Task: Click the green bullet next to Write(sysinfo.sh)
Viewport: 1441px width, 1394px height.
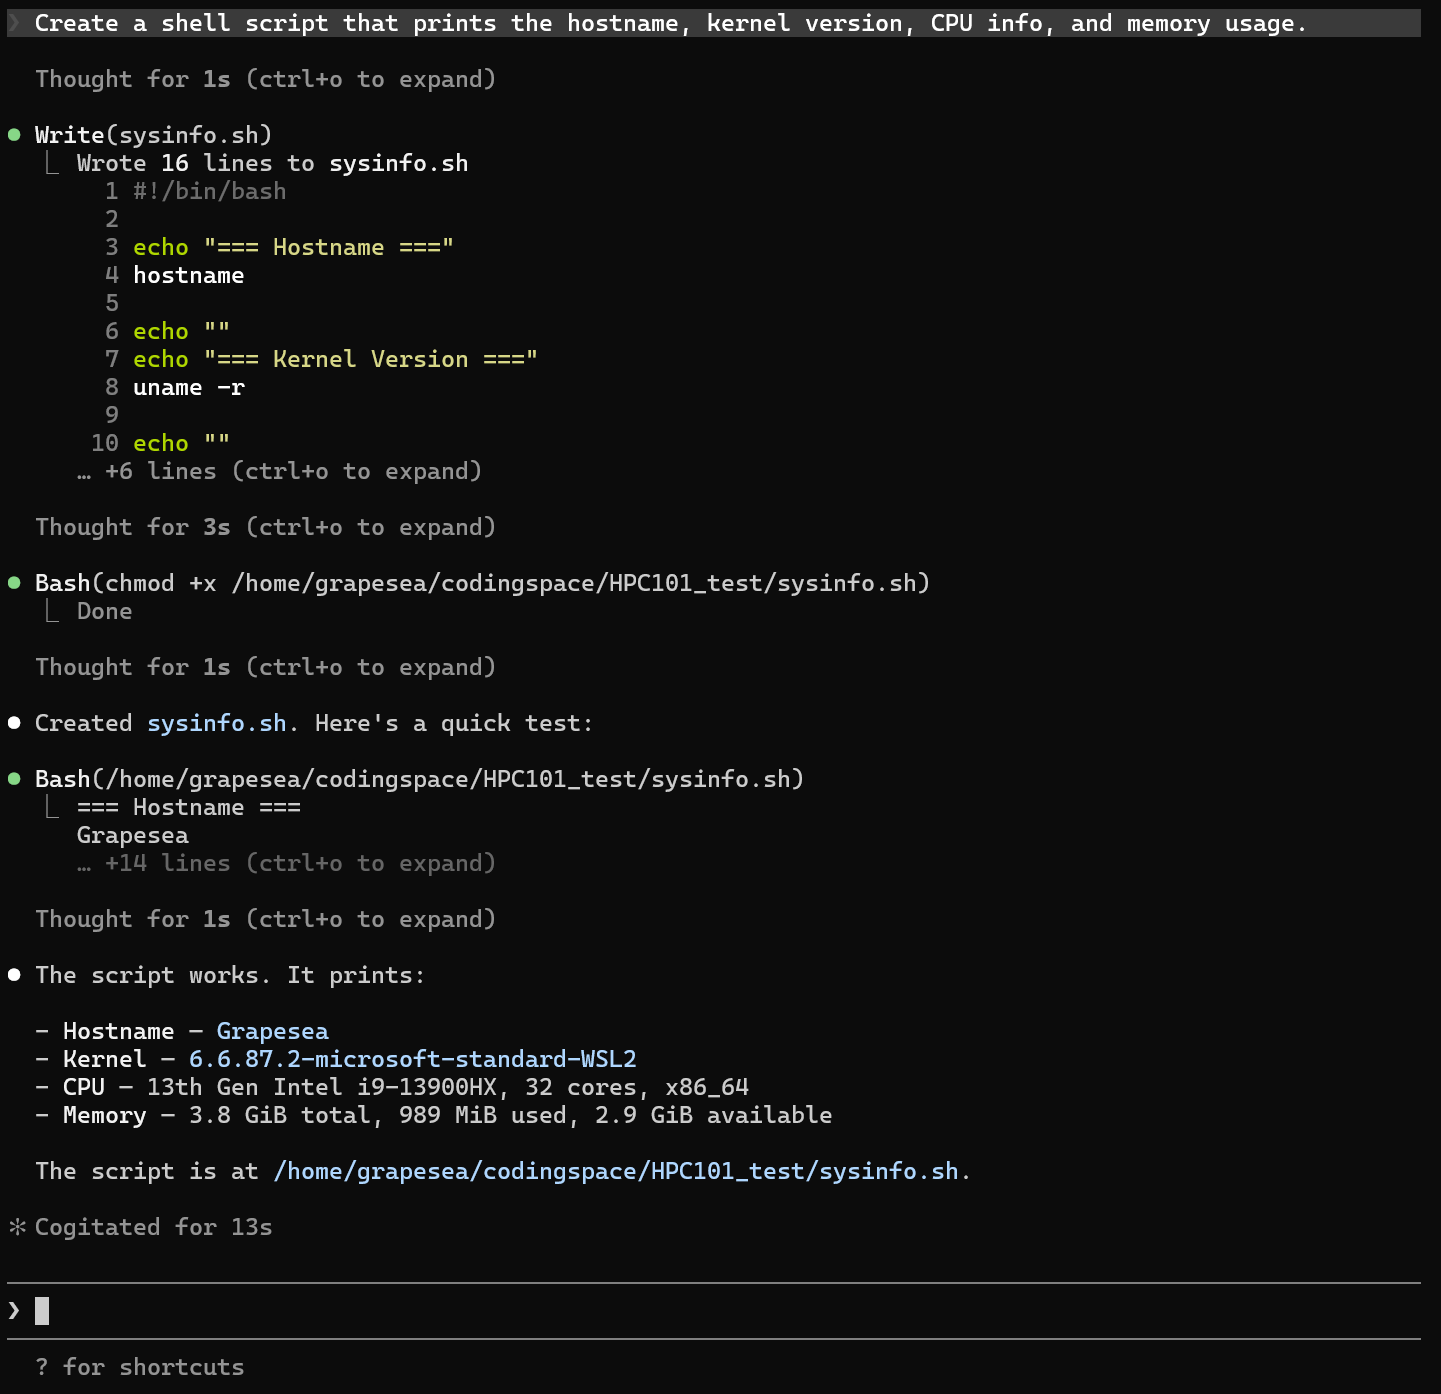Action: (x=14, y=135)
